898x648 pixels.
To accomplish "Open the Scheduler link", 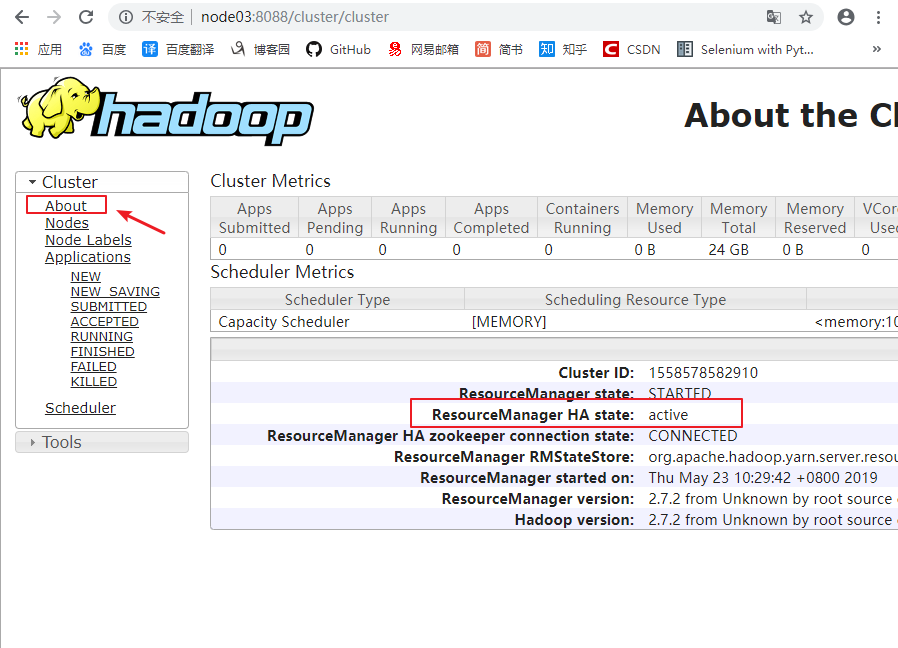I will 80,408.
